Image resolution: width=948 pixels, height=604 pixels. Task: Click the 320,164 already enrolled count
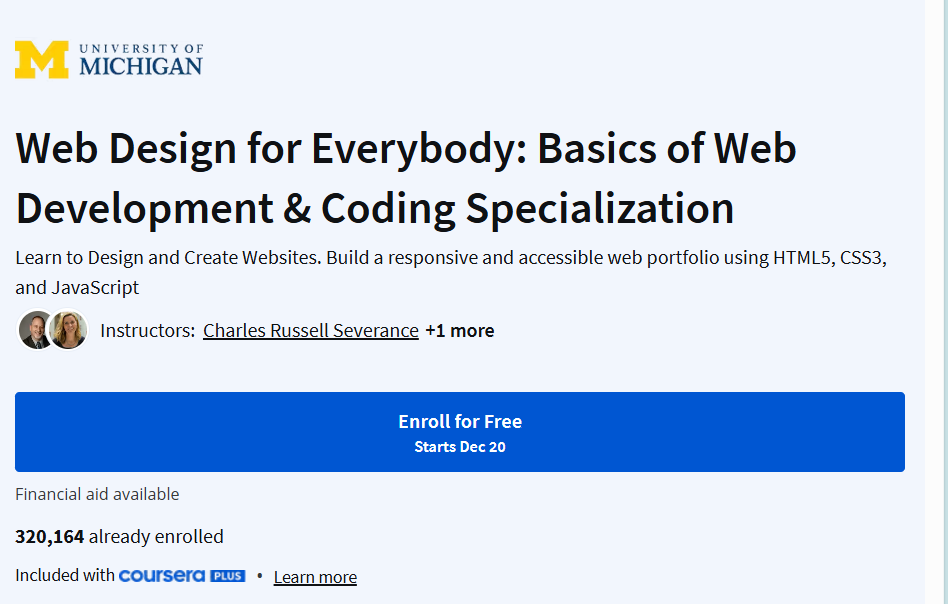click(119, 536)
